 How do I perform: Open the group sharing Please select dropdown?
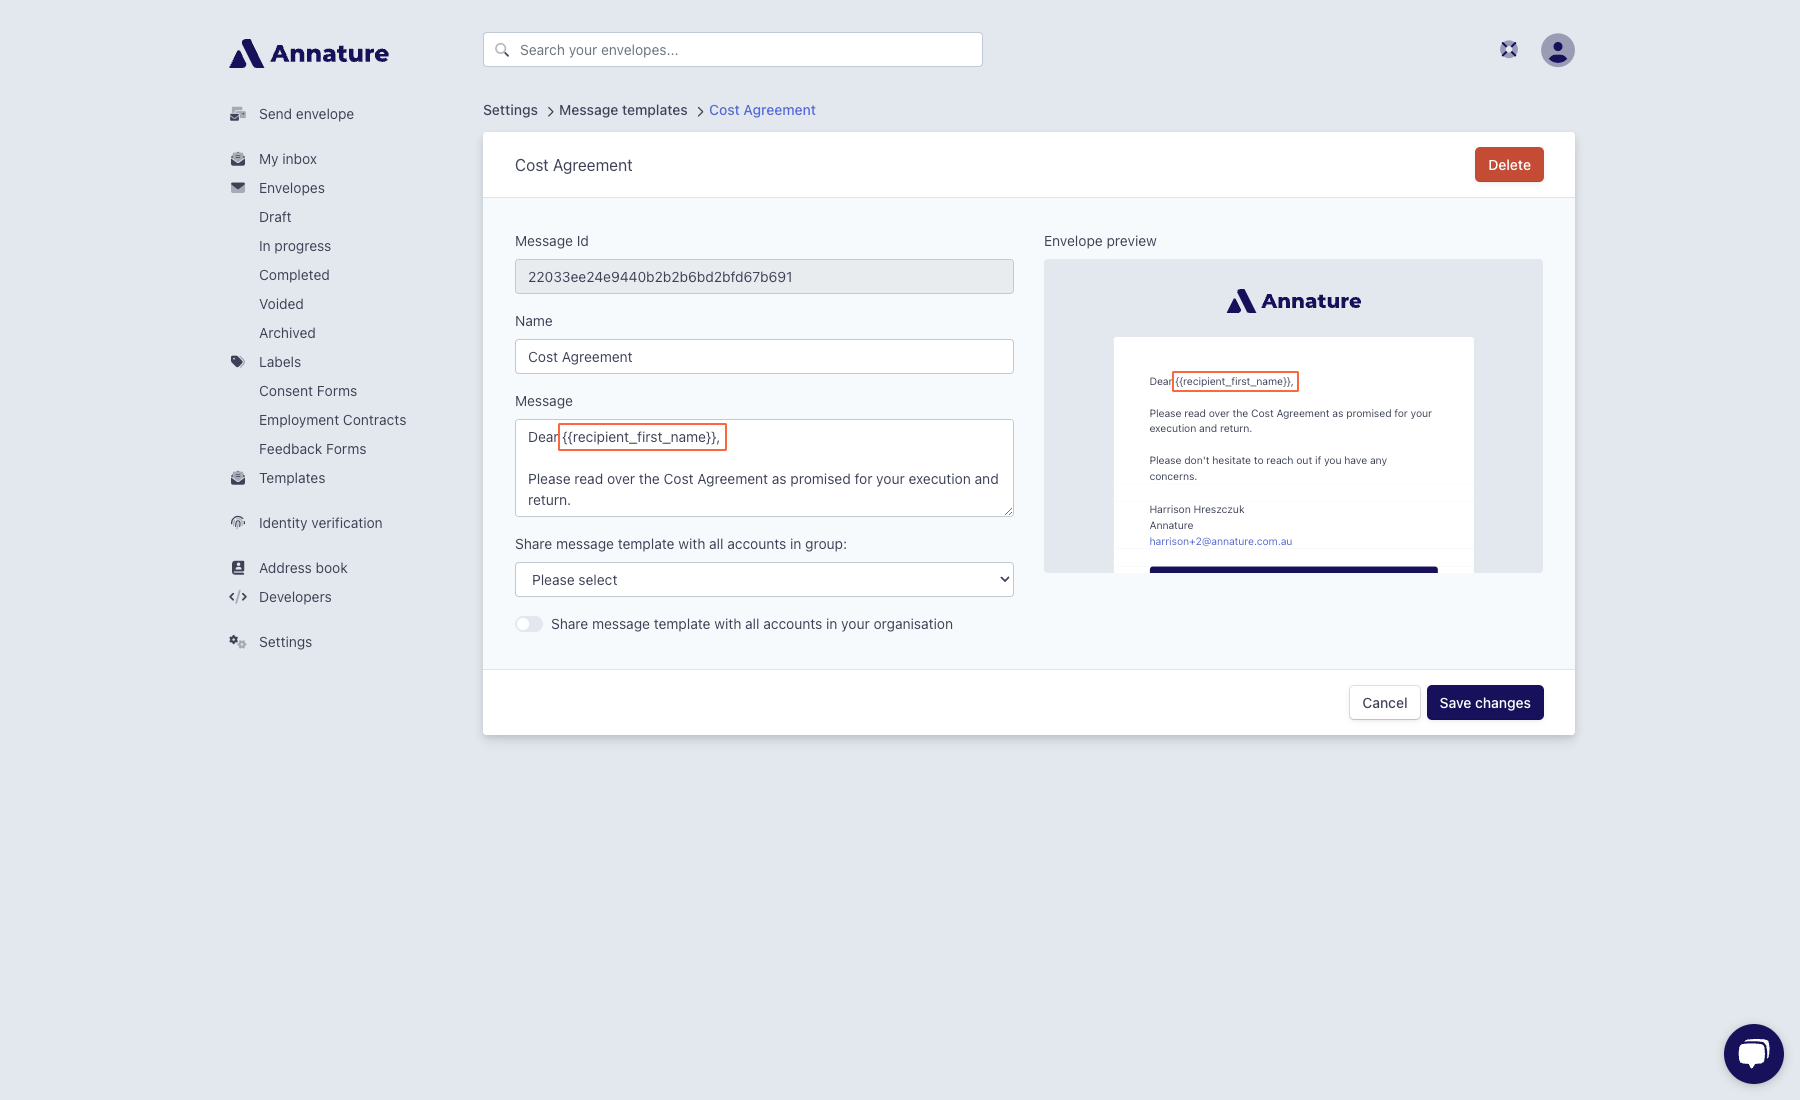(763, 579)
